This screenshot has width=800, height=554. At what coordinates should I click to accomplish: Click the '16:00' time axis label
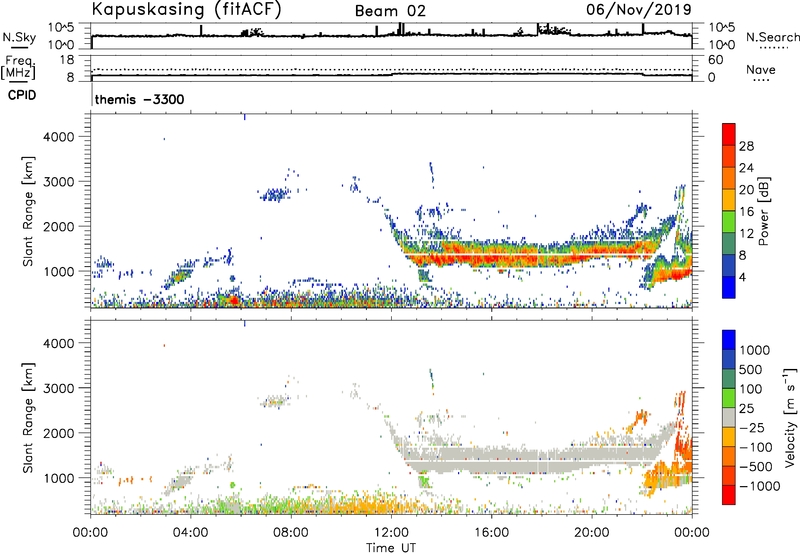(491, 533)
